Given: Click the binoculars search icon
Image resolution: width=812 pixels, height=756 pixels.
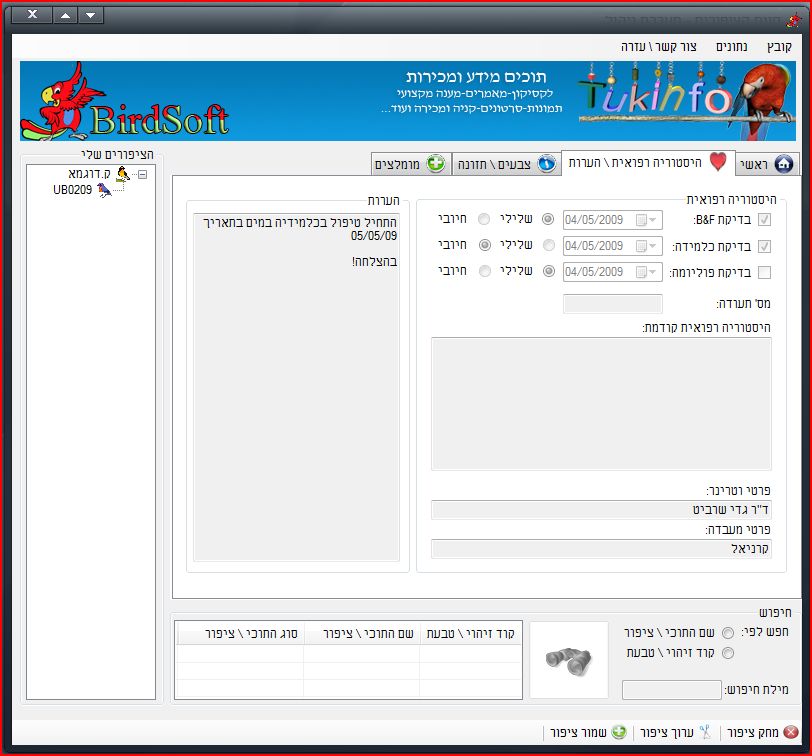Looking at the screenshot, I should 568,659.
